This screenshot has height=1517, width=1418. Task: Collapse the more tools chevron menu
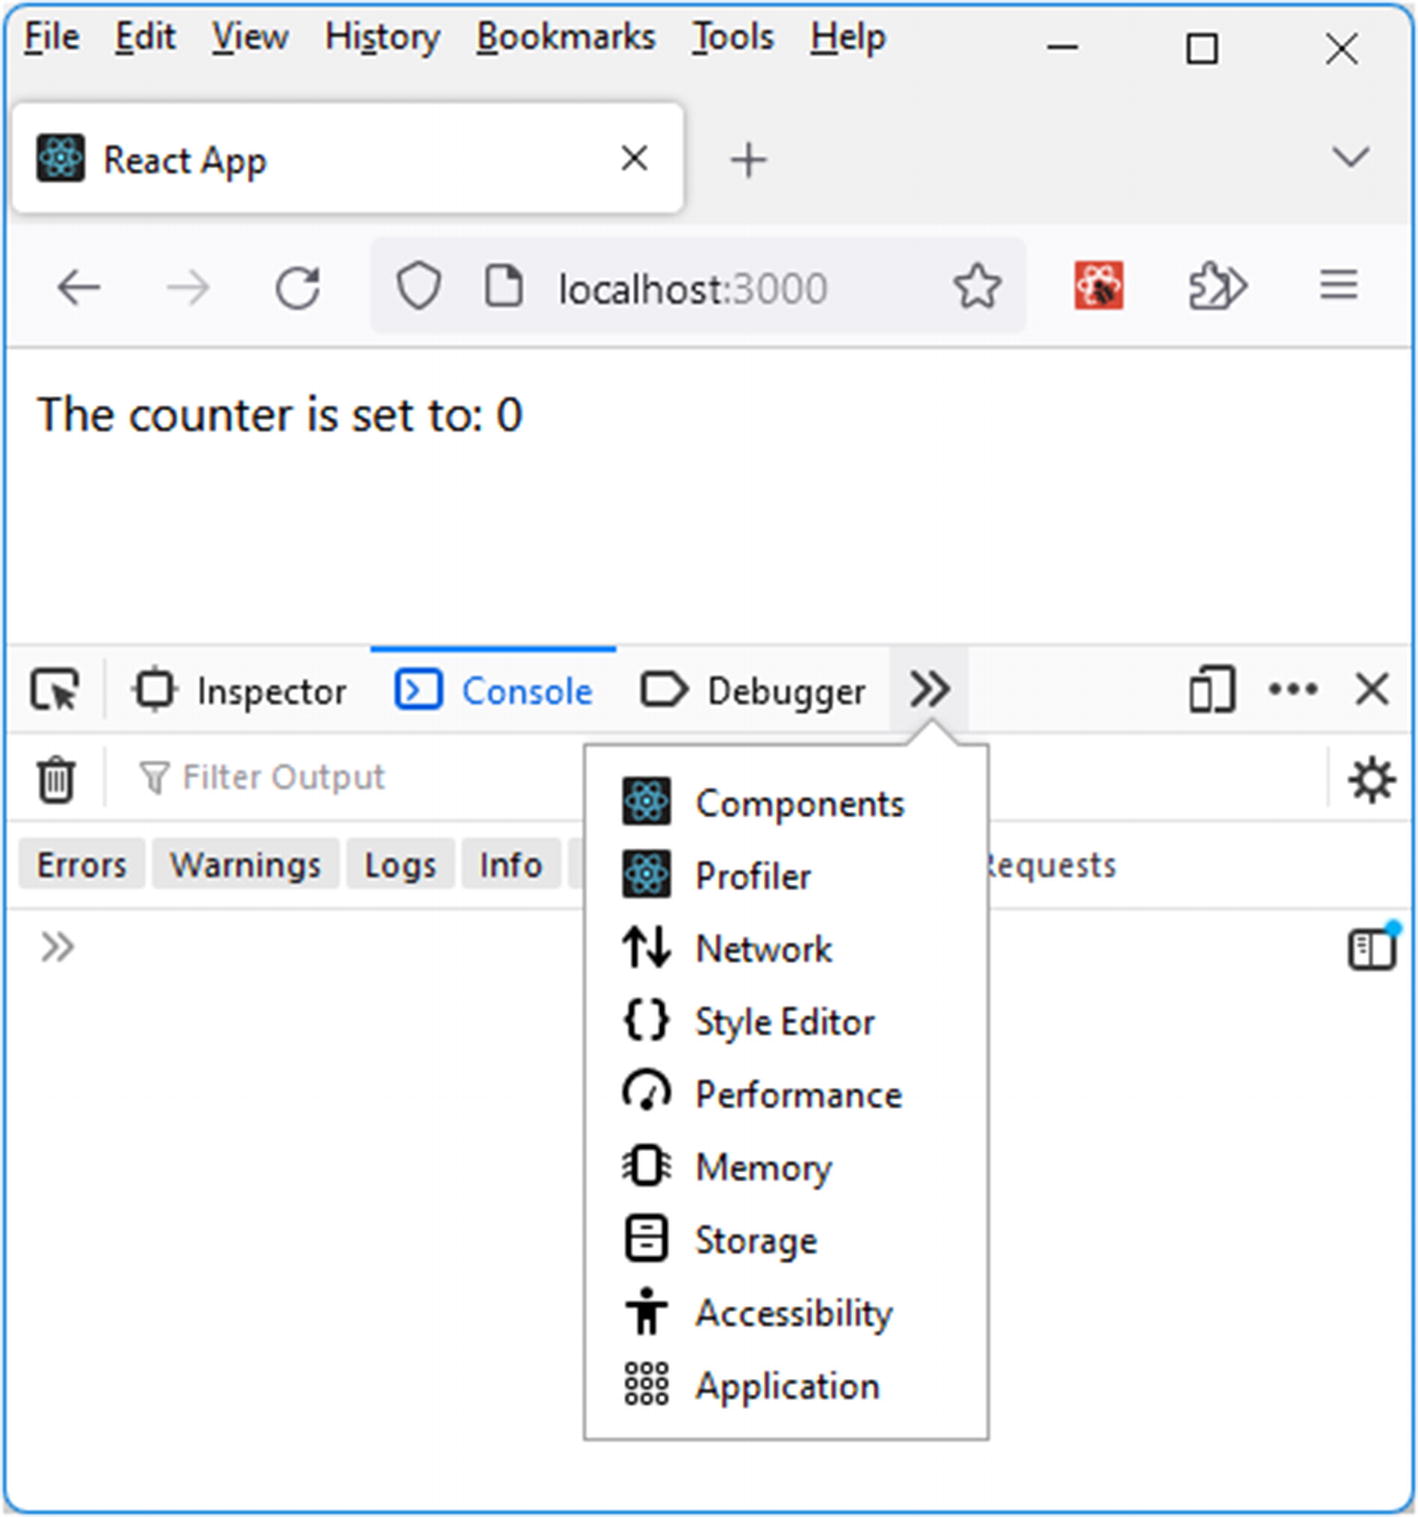tap(929, 690)
